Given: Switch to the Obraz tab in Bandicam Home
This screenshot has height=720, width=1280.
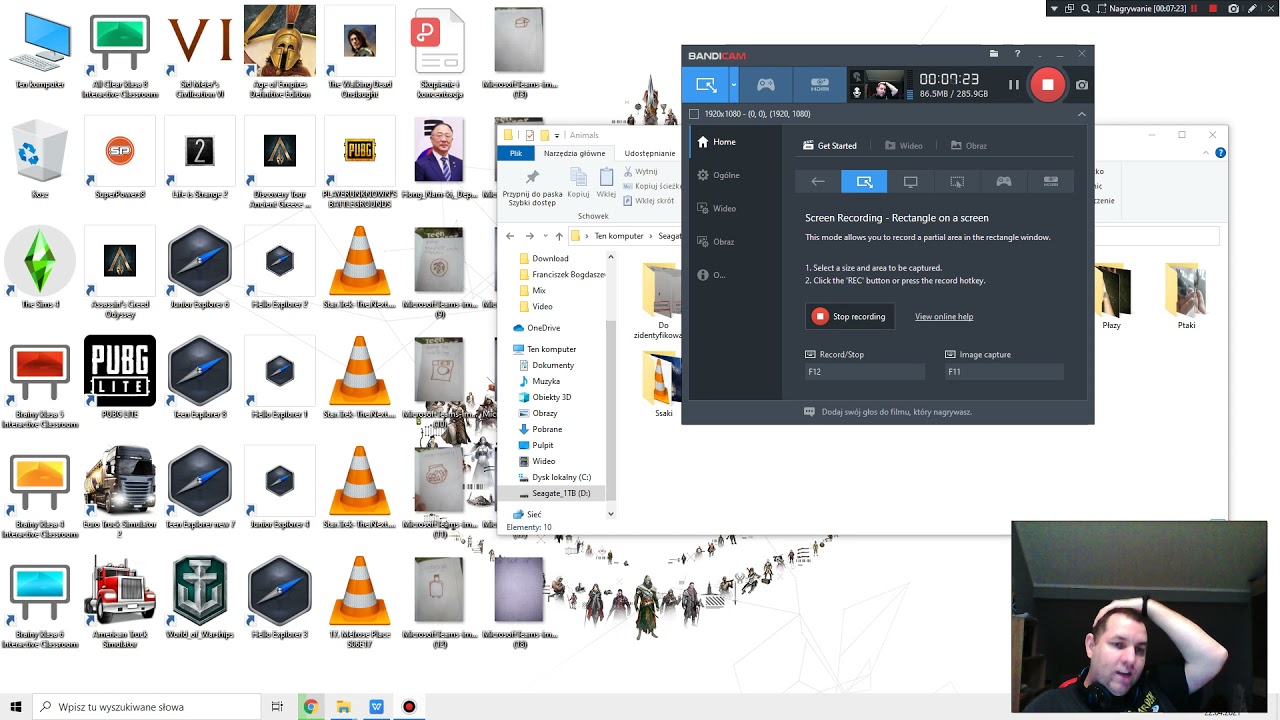Looking at the screenshot, I should [x=969, y=146].
